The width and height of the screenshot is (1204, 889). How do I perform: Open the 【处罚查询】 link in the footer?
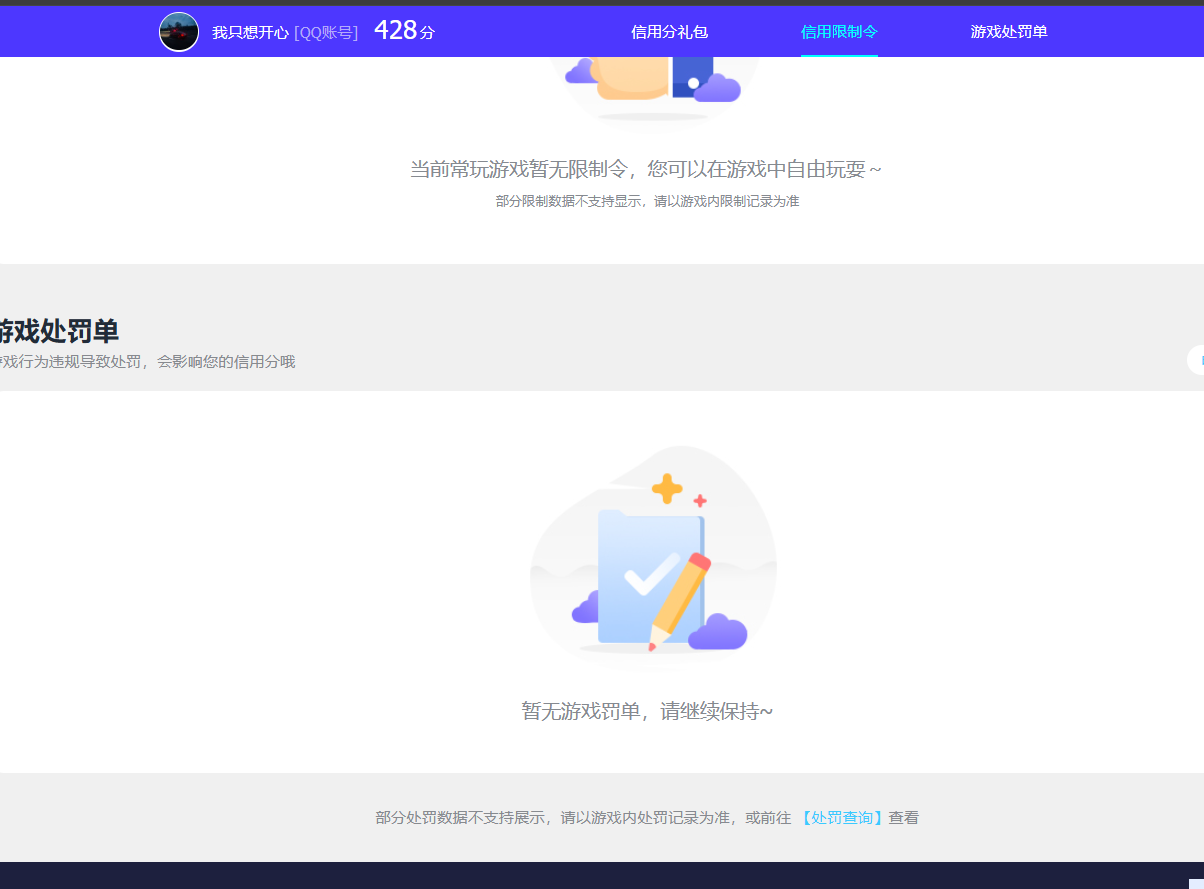click(x=839, y=817)
